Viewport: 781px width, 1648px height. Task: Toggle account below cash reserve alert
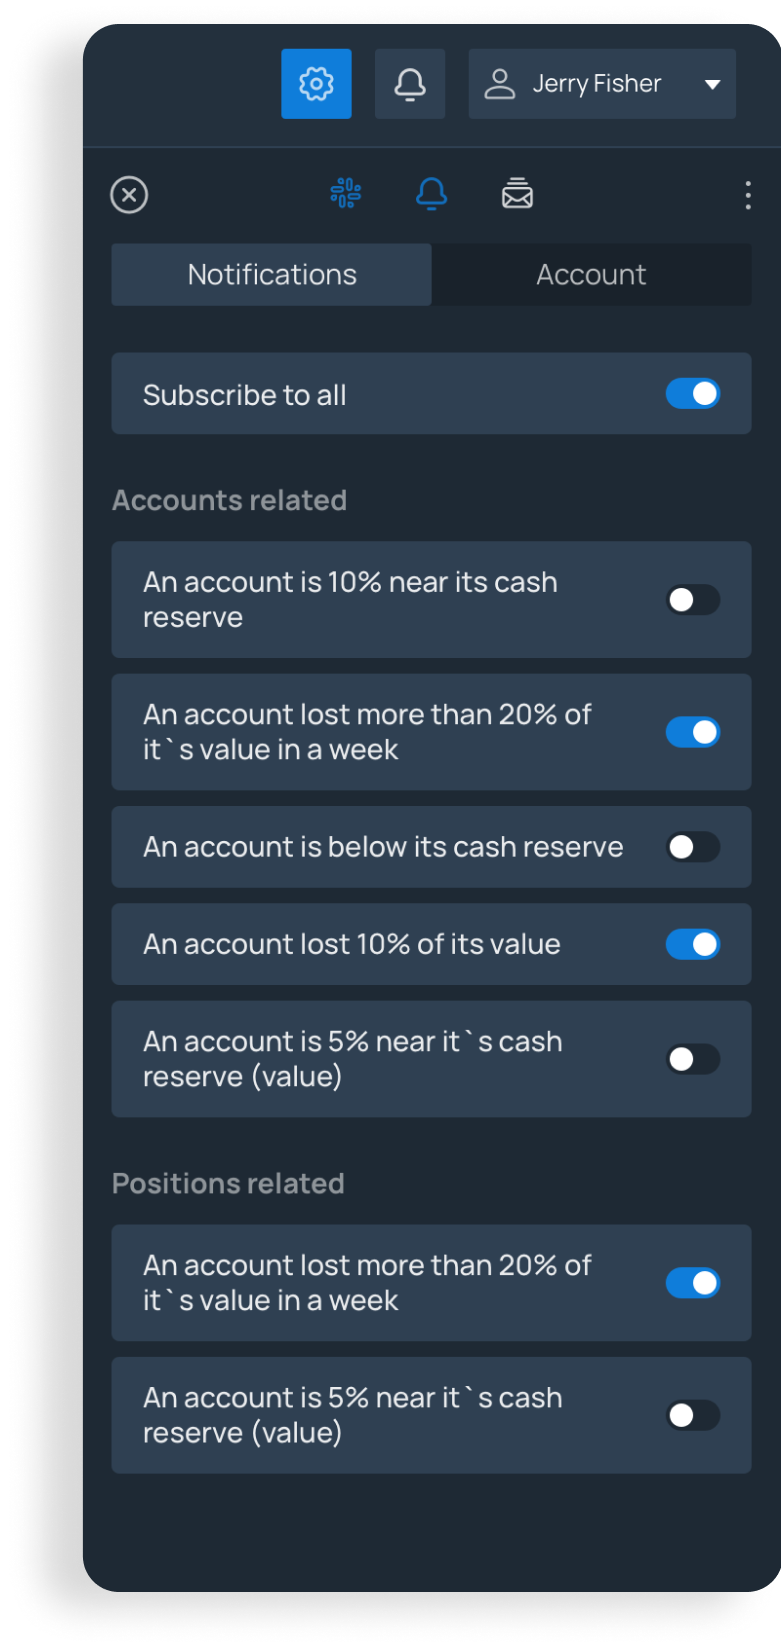(x=693, y=847)
